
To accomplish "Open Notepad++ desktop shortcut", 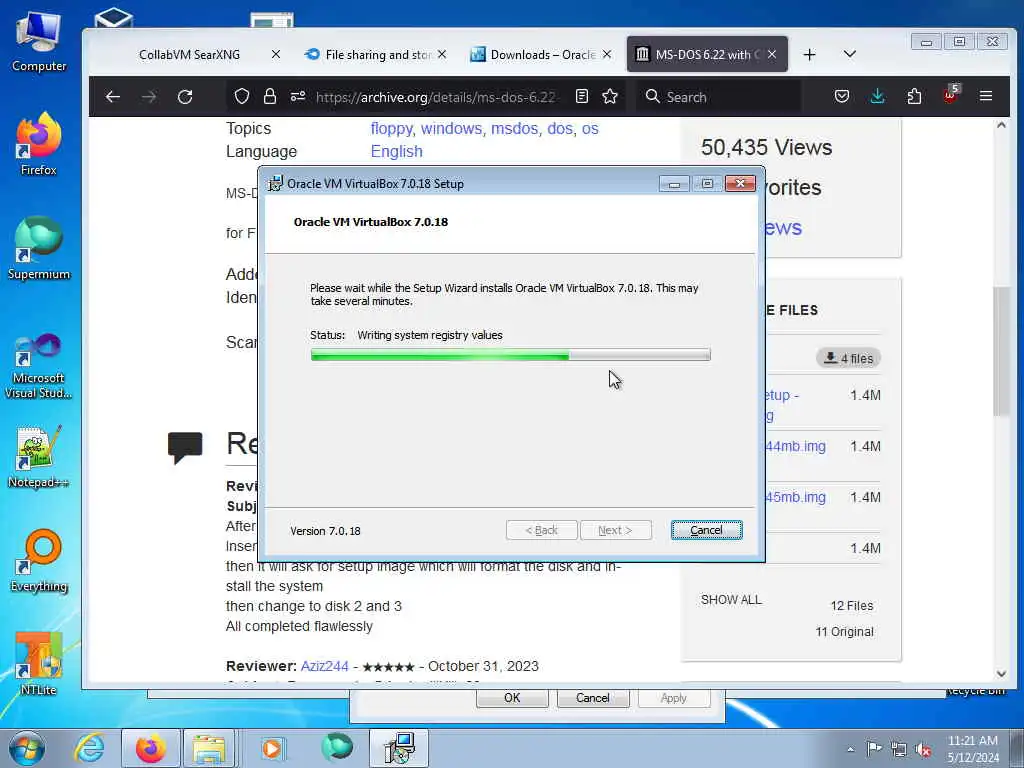I will point(39,457).
